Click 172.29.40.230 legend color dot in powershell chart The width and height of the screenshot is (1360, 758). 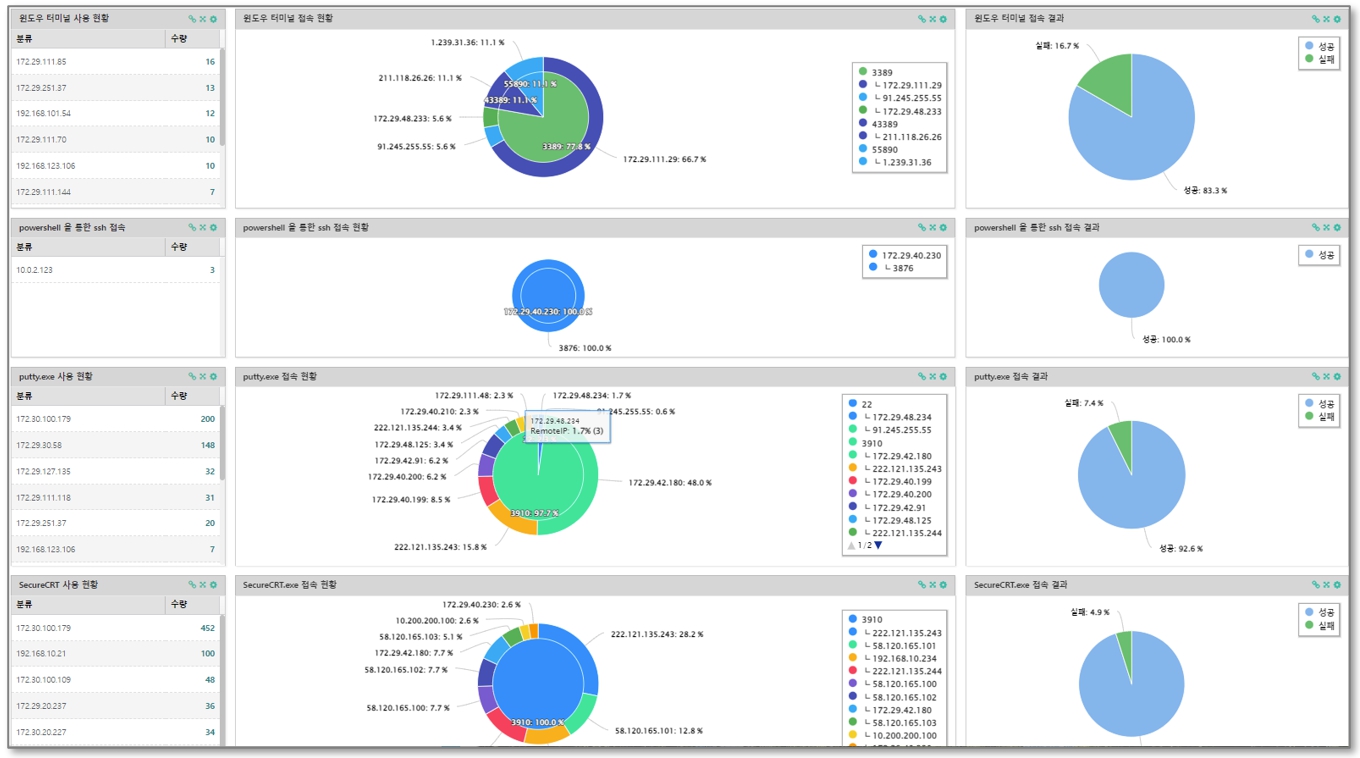pyautogui.click(x=873, y=255)
